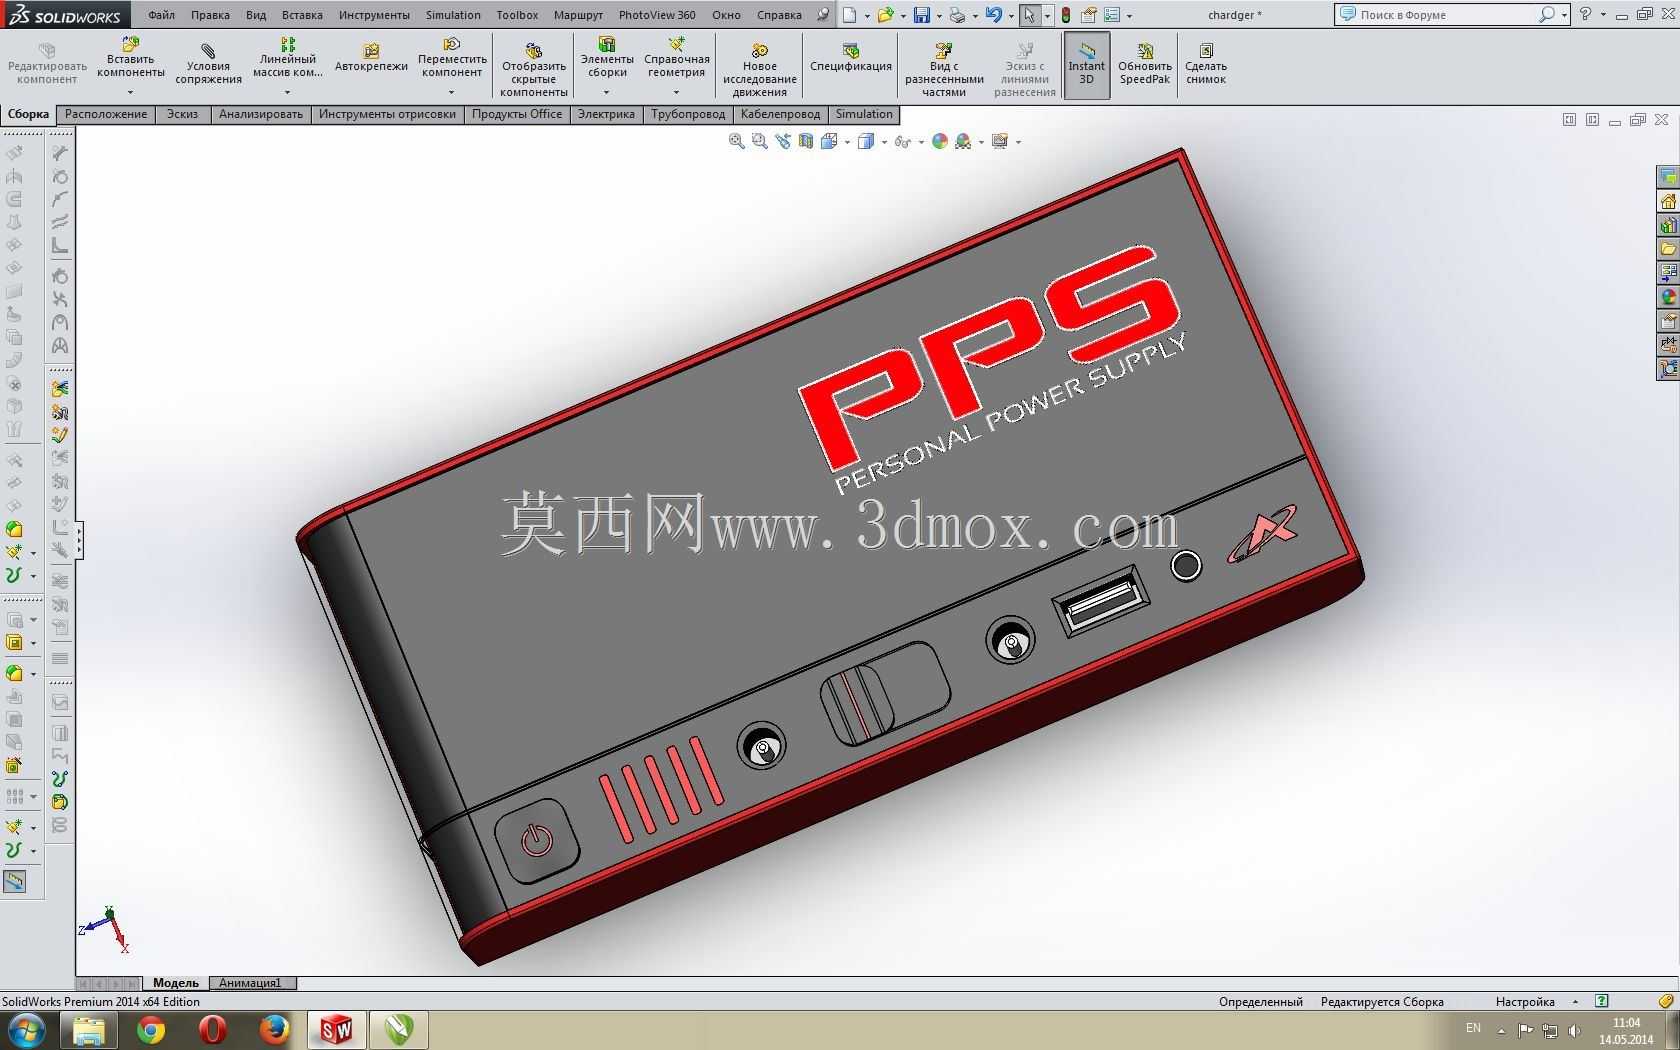Click the EN language indicator in system tray

tap(1473, 1028)
